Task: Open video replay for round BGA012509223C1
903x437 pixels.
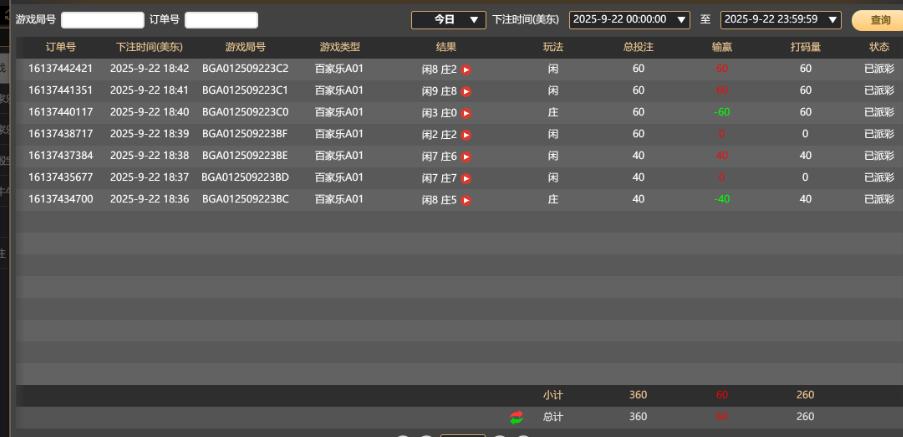Action: pyautogui.click(x=466, y=91)
